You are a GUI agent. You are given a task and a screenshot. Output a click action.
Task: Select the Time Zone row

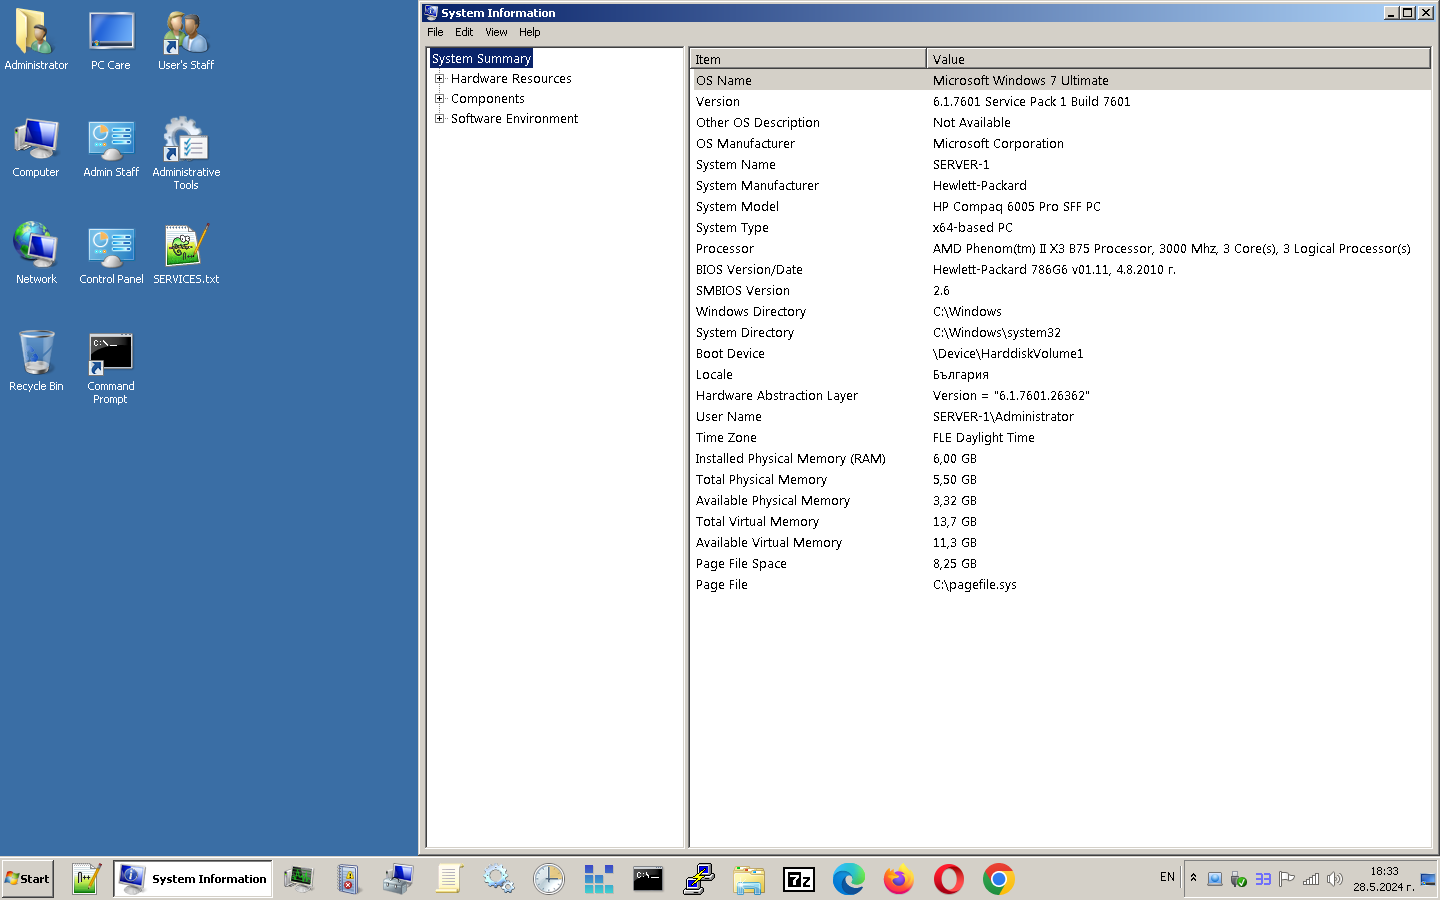point(1060,437)
